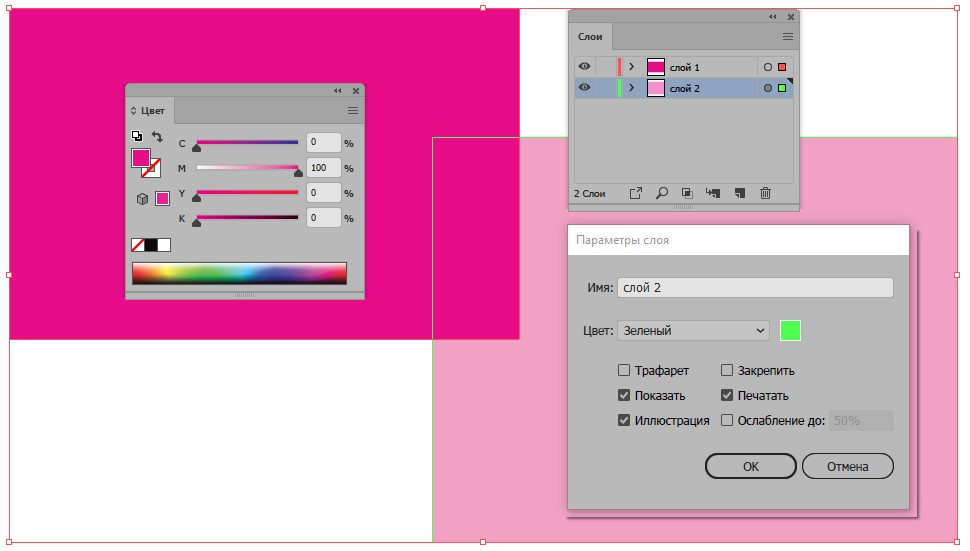Image resolution: width=970 pixels, height=551 pixels.
Task: Click the swap fill and stroke arrows
Action: tap(157, 137)
